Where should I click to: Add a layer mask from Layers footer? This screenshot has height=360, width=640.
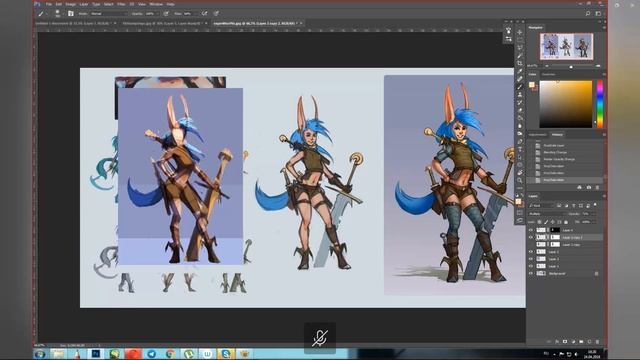point(565,342)
